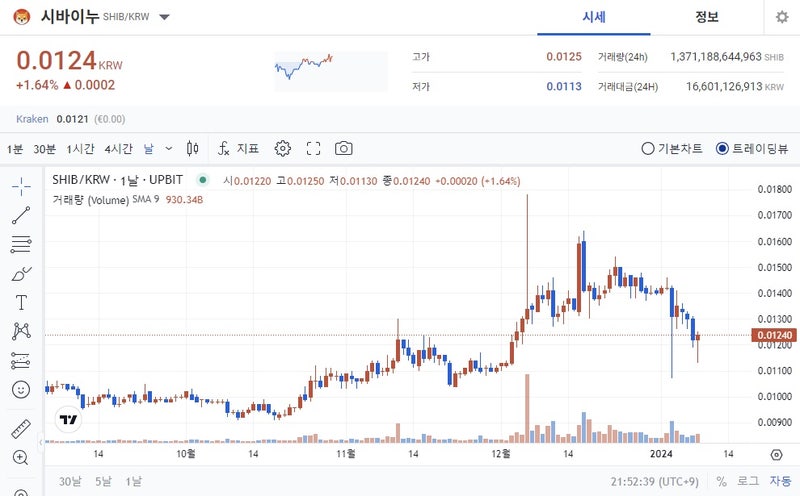The image size is (800, 496).
Task: Select the forecasting and measurement tool
Action: pos(21,361)
